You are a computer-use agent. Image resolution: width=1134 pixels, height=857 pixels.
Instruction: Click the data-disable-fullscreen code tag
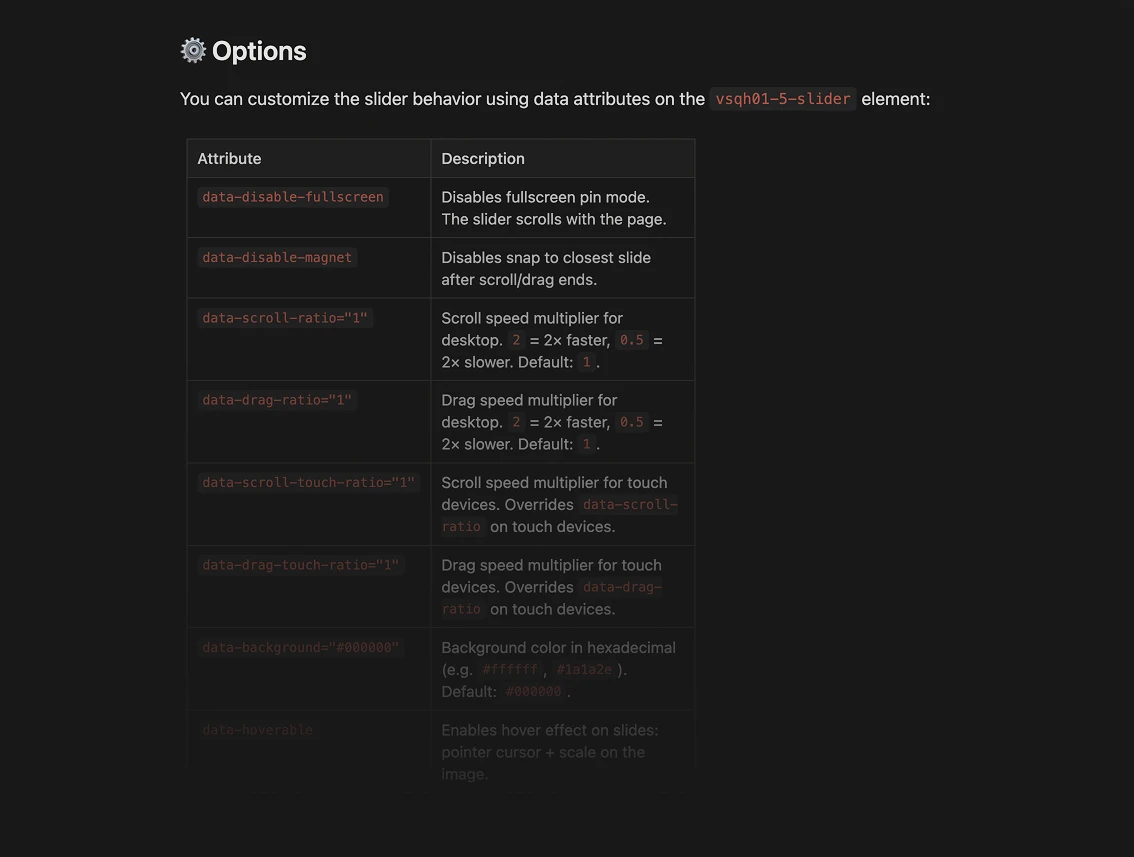pyautogui.click(x=293, y=197)
